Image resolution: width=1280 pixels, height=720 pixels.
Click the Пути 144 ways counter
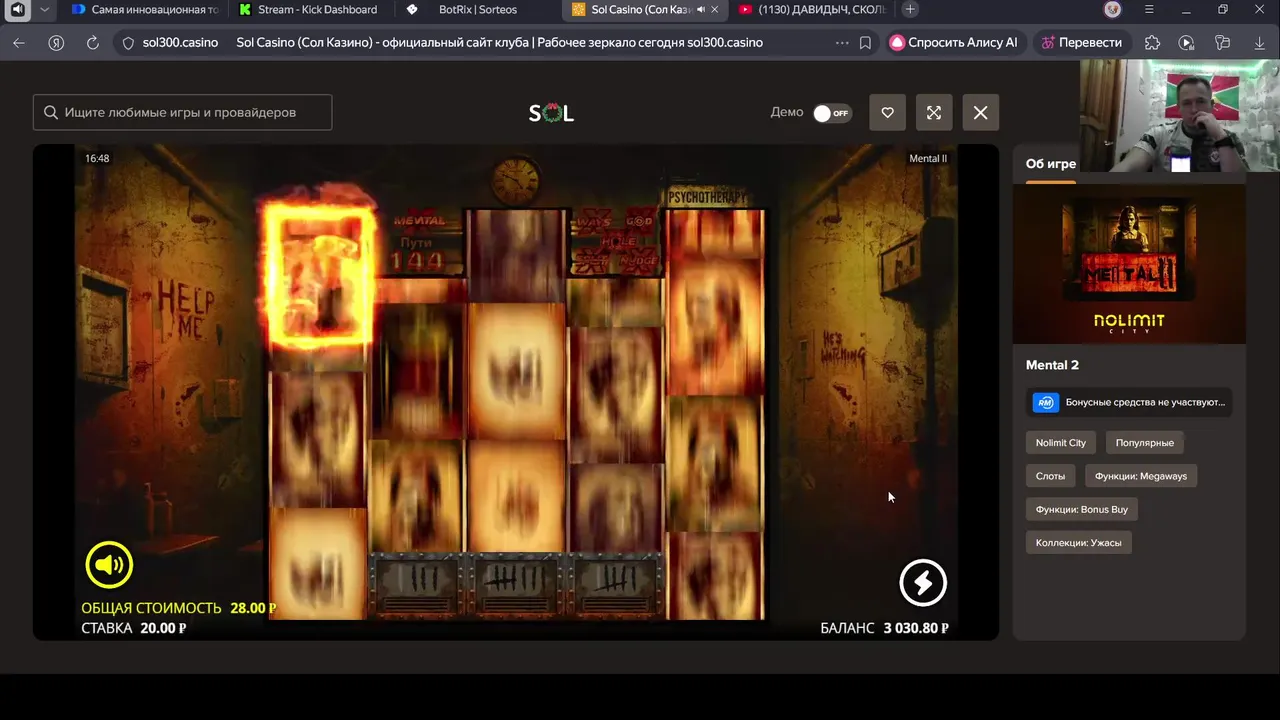point(415,252)
